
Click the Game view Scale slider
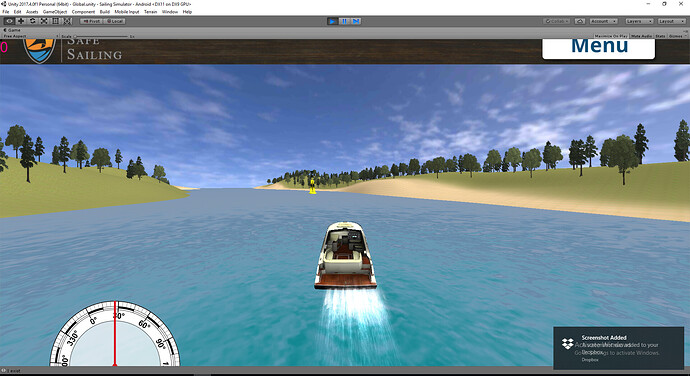pyautogui.click(x=102, y=36)
